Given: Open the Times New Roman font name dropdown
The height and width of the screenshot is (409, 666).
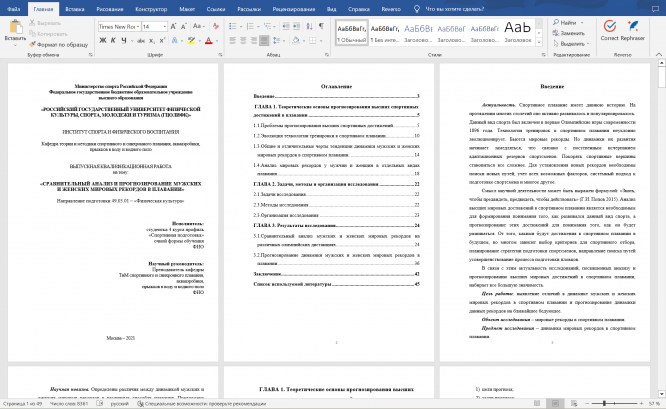Looking at the screenshot, I should pyautogui.click(x=138, y=27).
